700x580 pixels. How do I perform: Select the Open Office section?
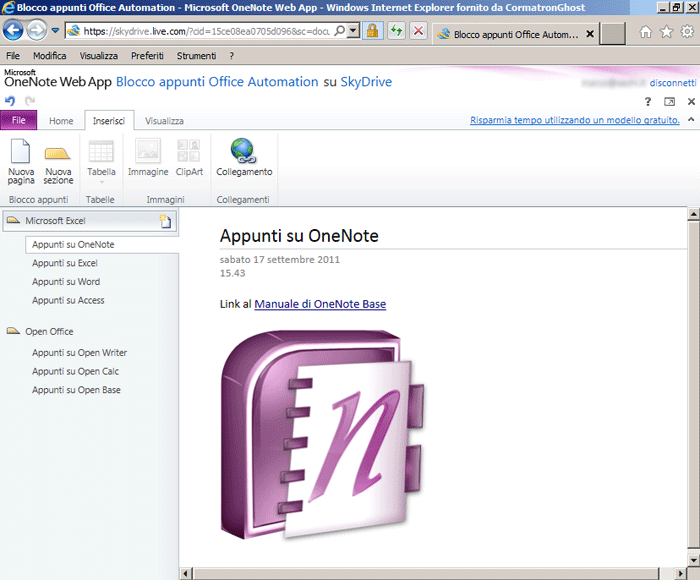click(x=49, y=332)
